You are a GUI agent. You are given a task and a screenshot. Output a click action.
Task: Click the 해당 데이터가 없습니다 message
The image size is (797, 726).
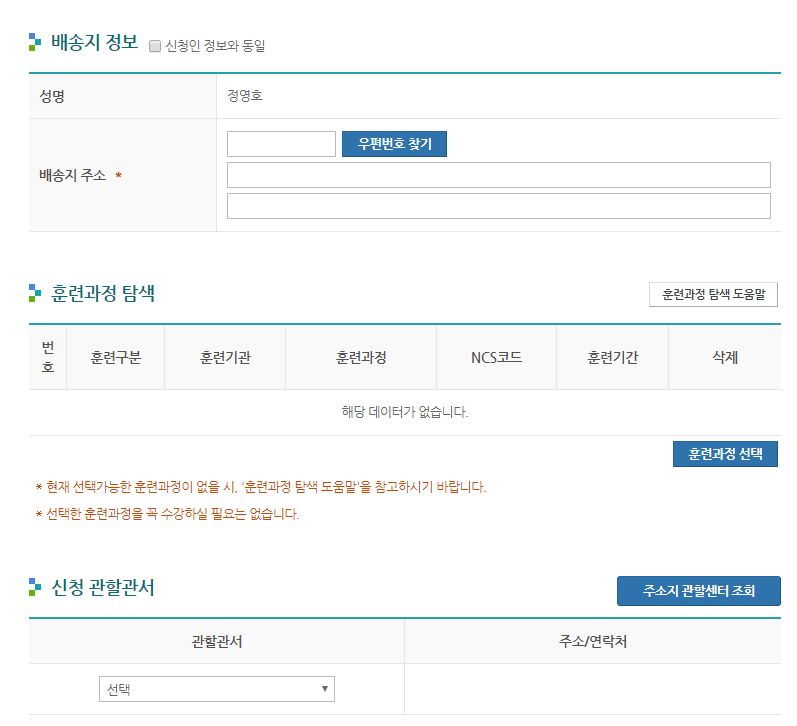pos(405,412)
